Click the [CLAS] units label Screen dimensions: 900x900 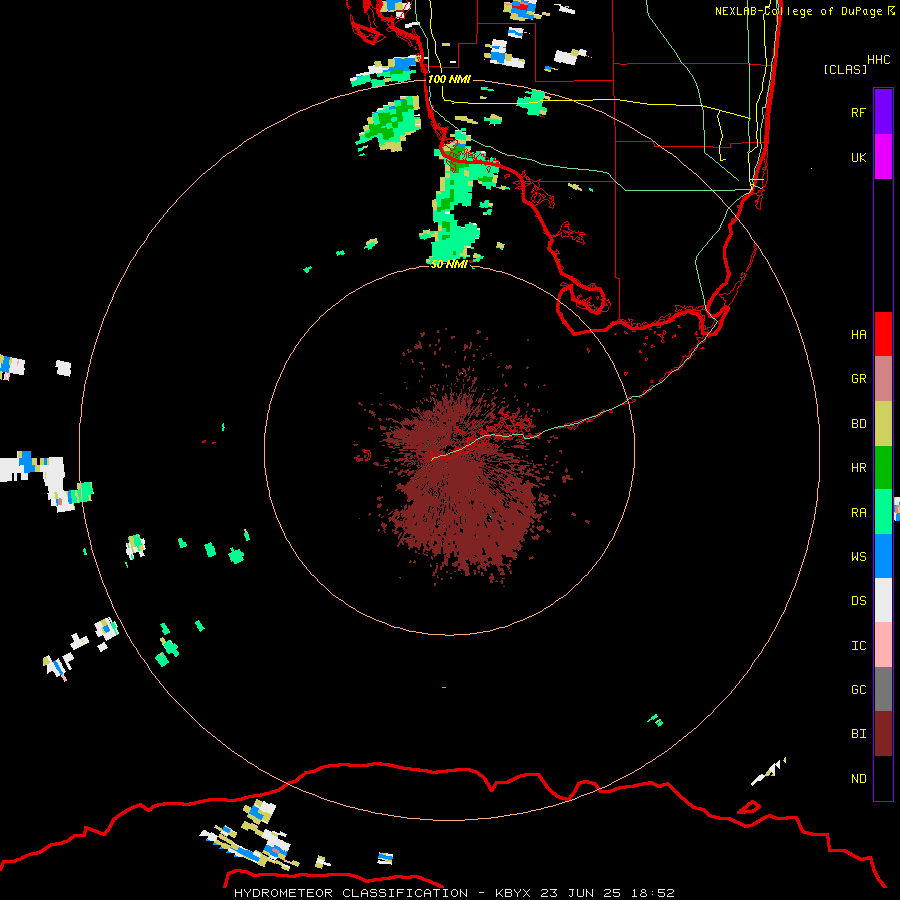[x=845, y=69]
